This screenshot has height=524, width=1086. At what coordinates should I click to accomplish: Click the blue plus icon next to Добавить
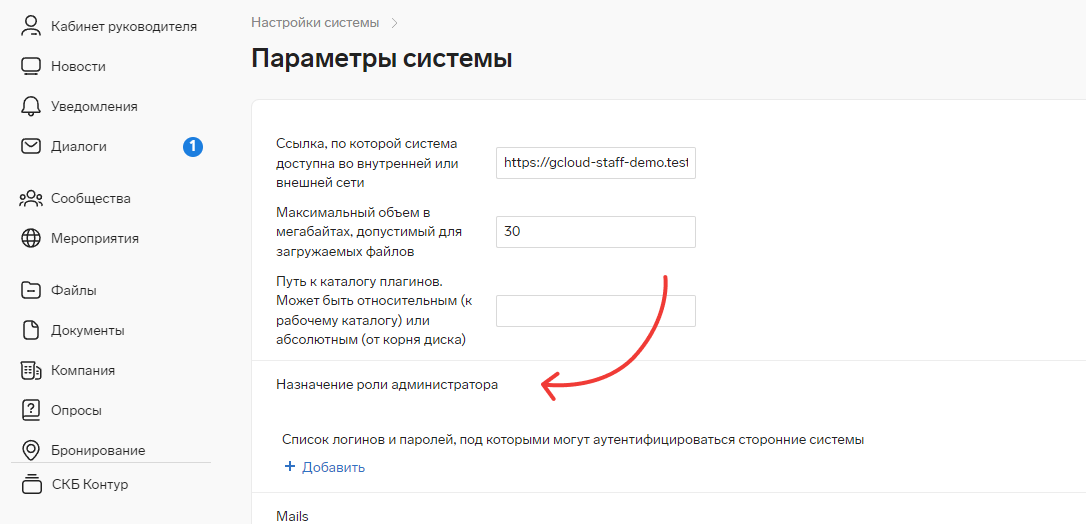(290, 467)
